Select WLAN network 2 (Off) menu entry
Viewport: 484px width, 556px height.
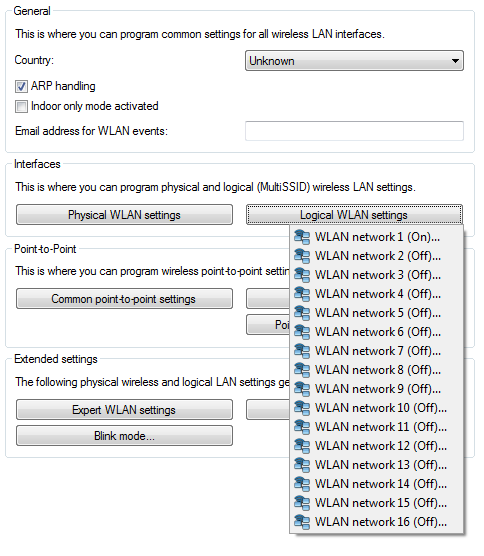click(x=377, y=256)
